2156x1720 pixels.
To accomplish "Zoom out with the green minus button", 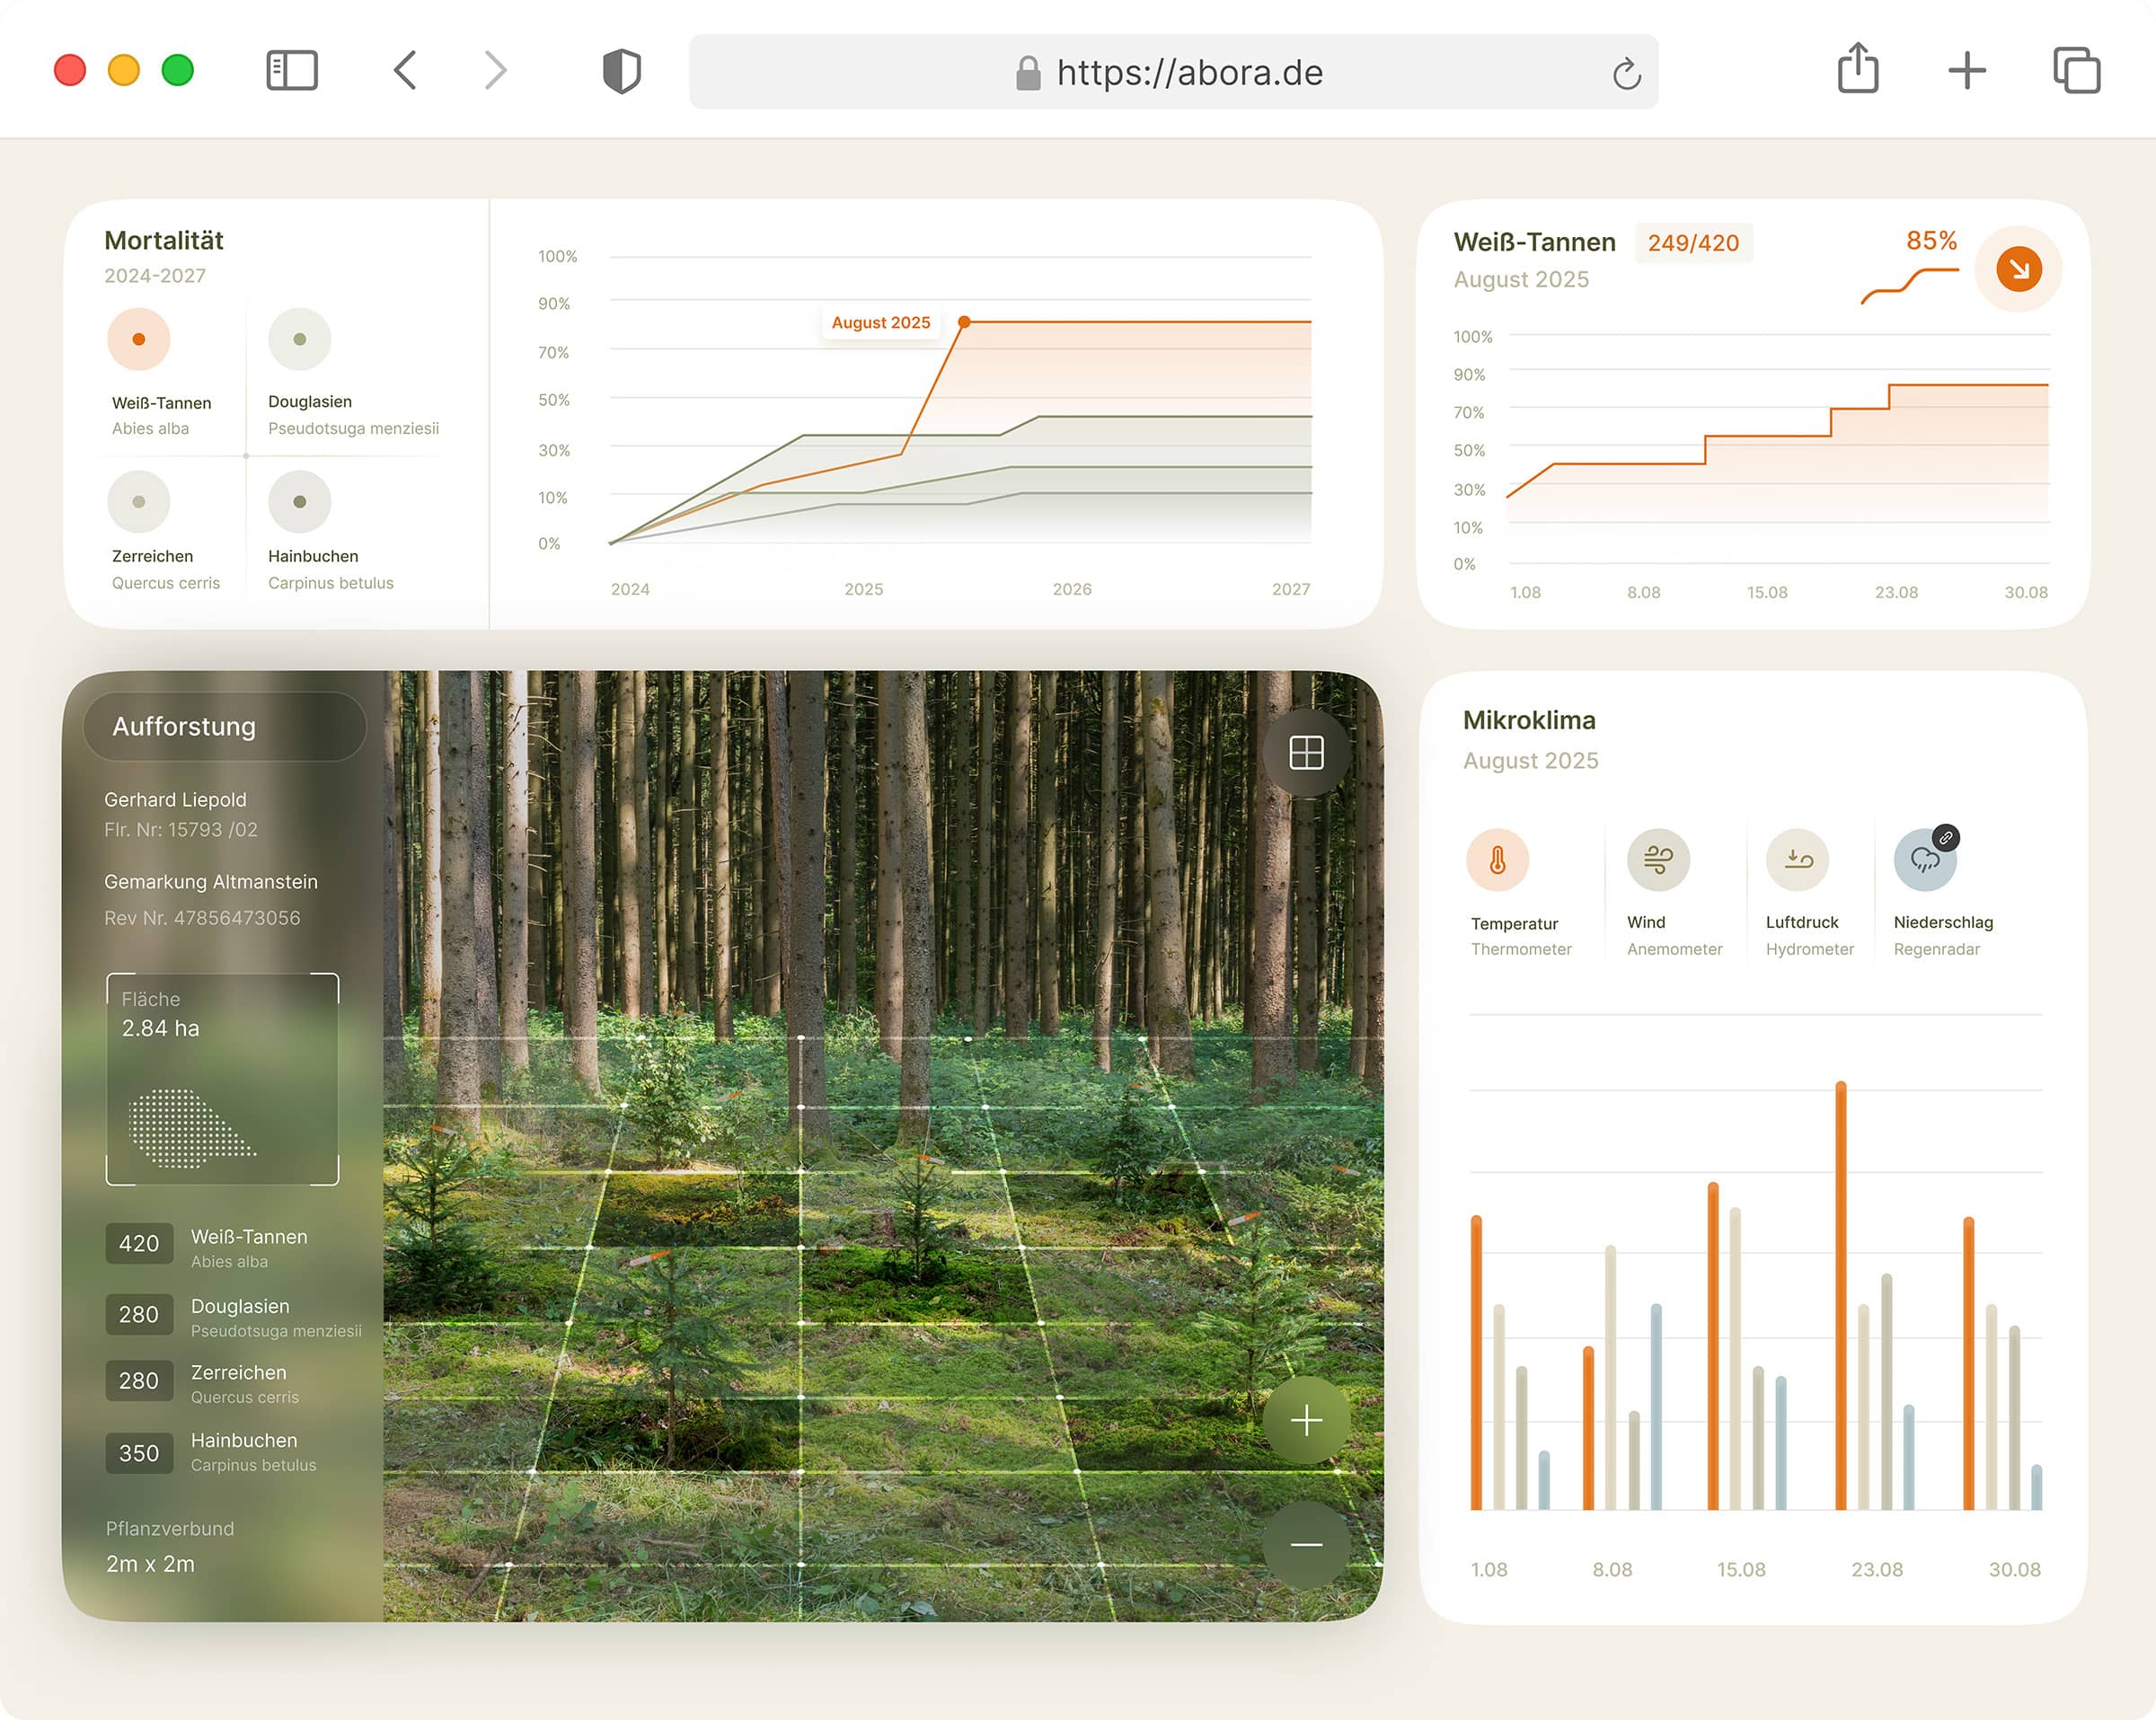I will click(1306, 1545).
